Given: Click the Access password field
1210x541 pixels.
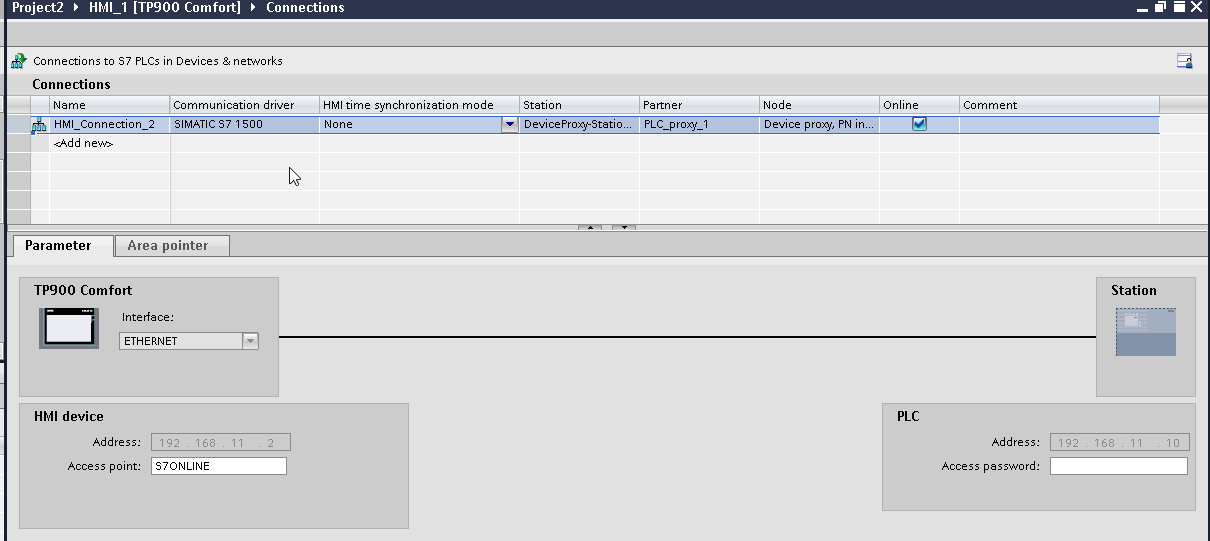Looking at the screenshot, I should pyautogui.click(x=1119, y=466).
